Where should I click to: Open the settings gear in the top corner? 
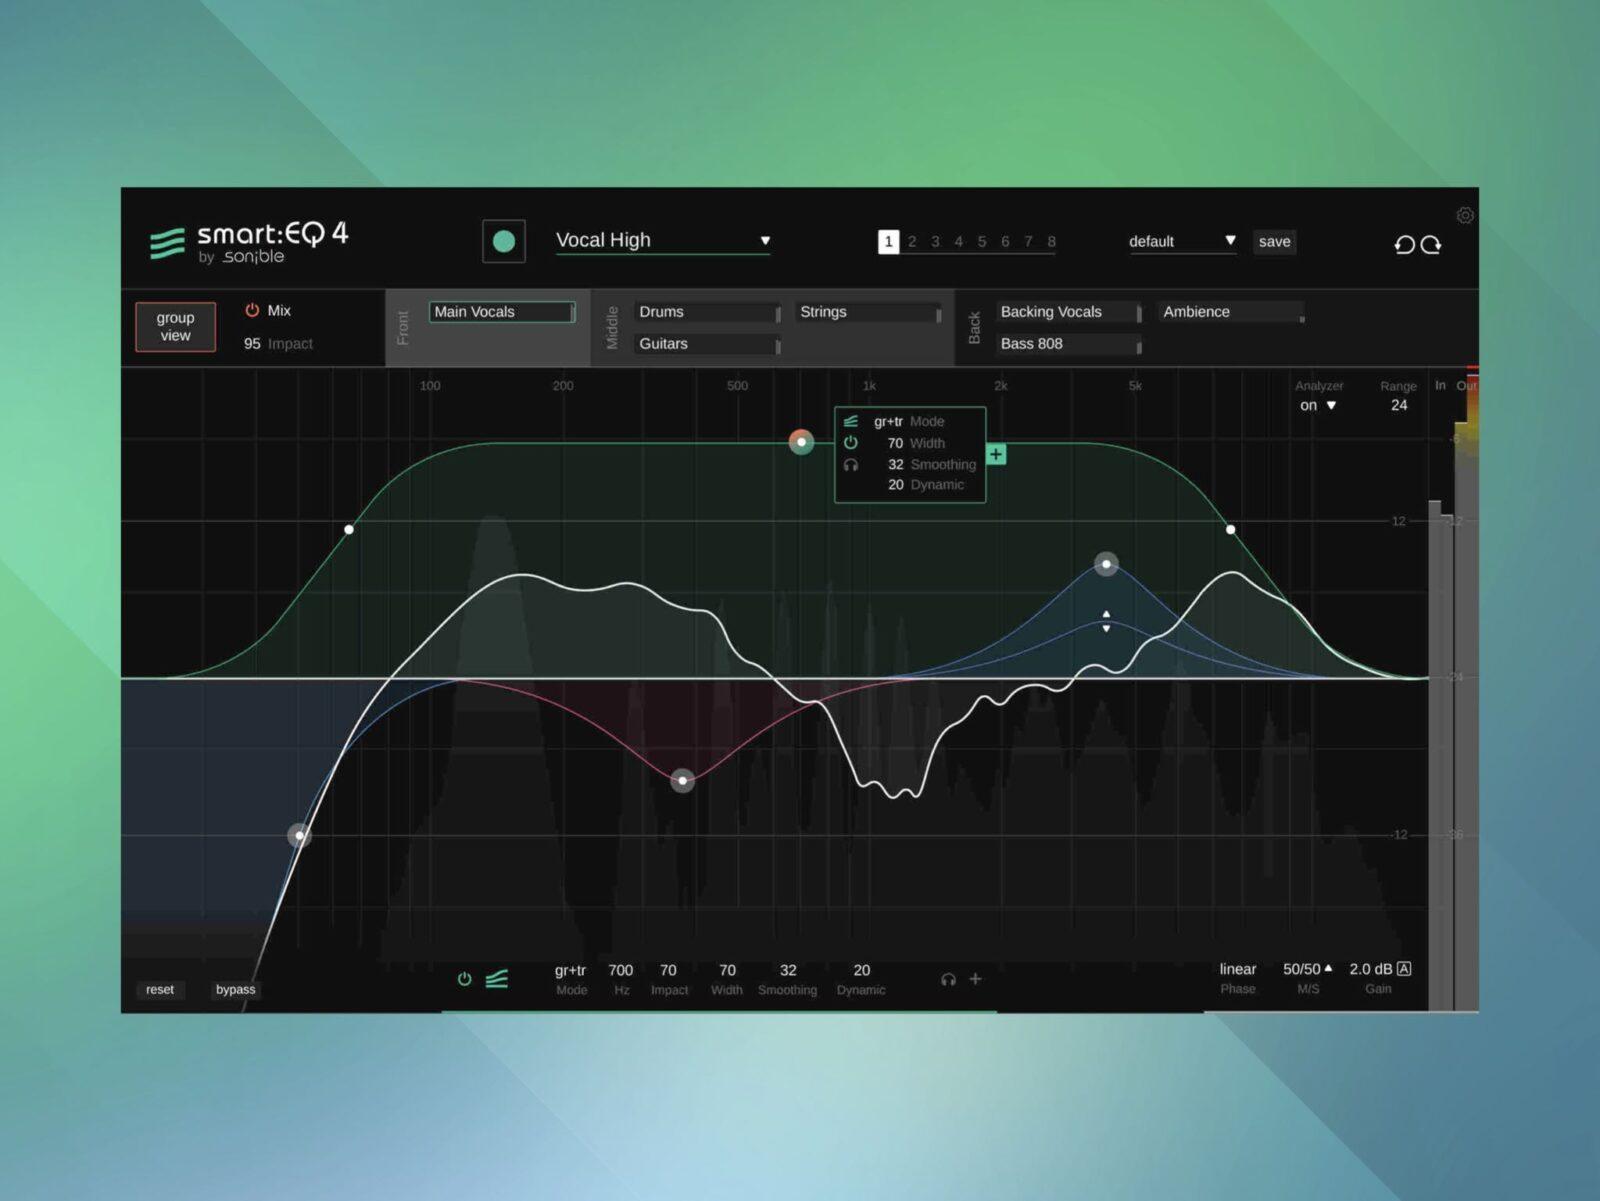coord(1465,215)
